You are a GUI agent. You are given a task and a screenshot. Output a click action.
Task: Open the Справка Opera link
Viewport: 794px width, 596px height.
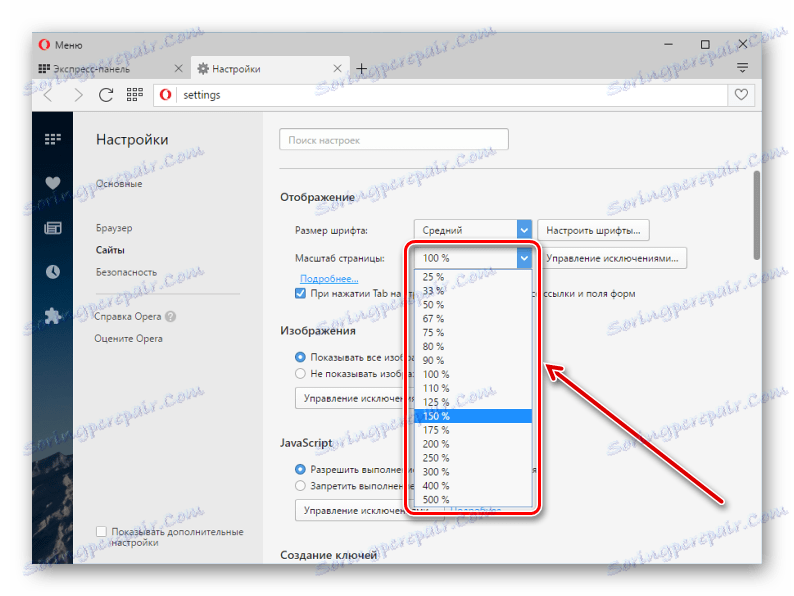coord(128,316)
